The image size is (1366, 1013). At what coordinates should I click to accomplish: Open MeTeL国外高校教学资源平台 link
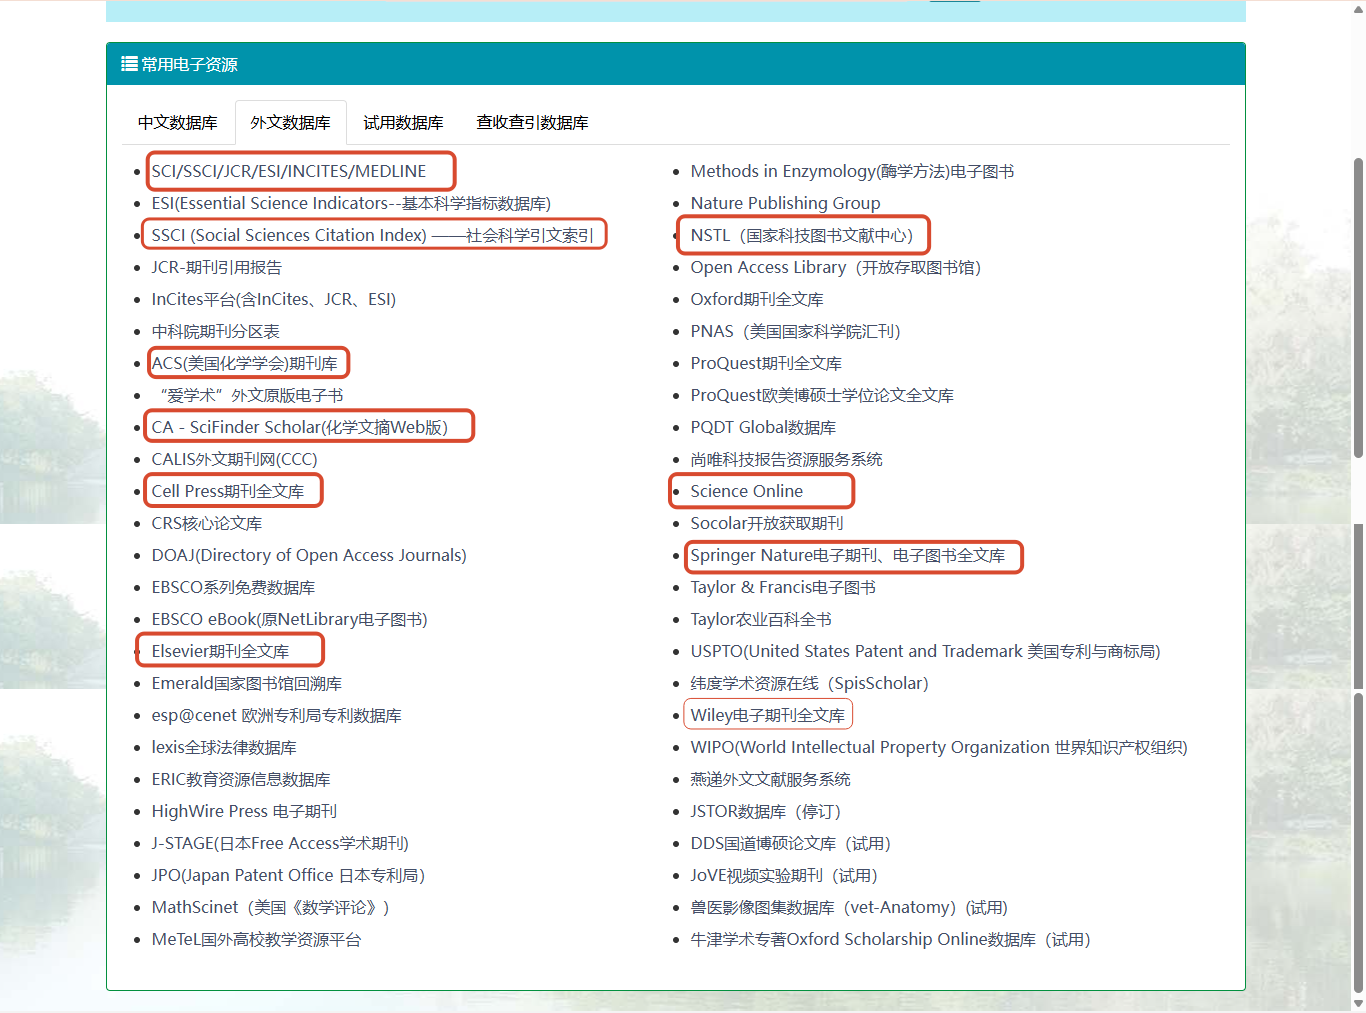(257, 939)
